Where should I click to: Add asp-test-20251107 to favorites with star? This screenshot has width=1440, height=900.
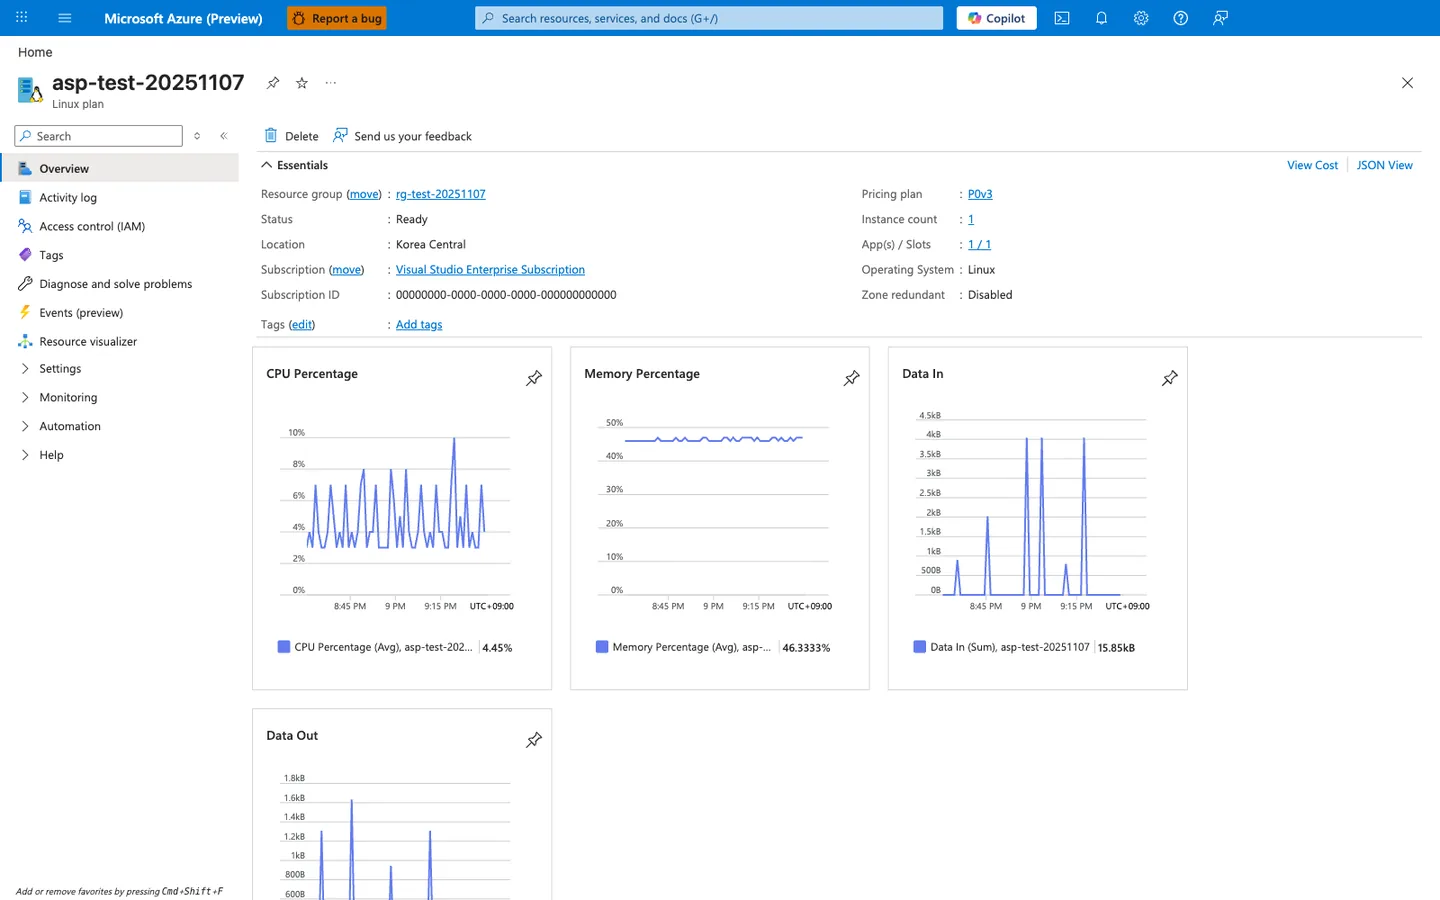[302, 83]
